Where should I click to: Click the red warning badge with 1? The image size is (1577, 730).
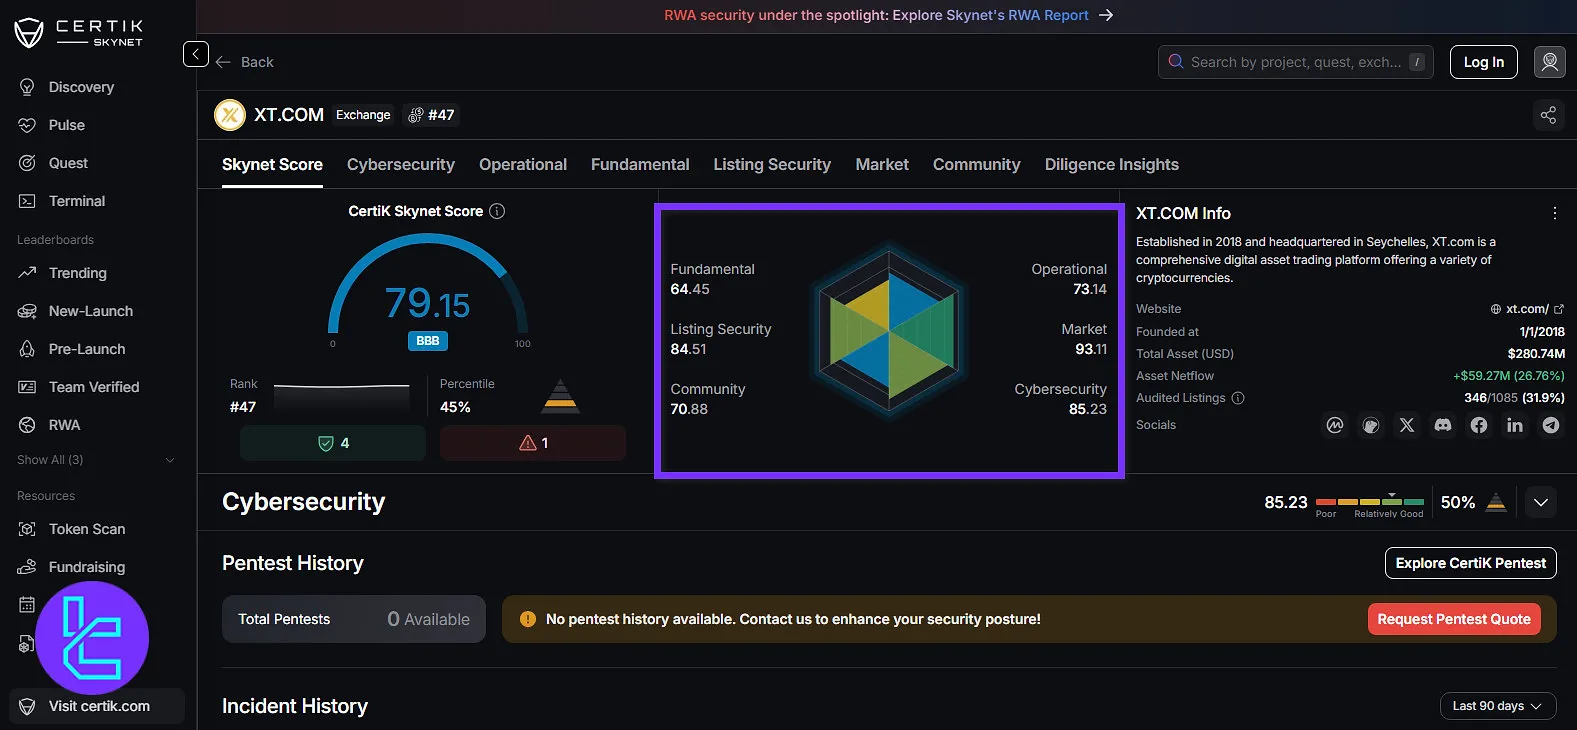[x=533, y=443]
